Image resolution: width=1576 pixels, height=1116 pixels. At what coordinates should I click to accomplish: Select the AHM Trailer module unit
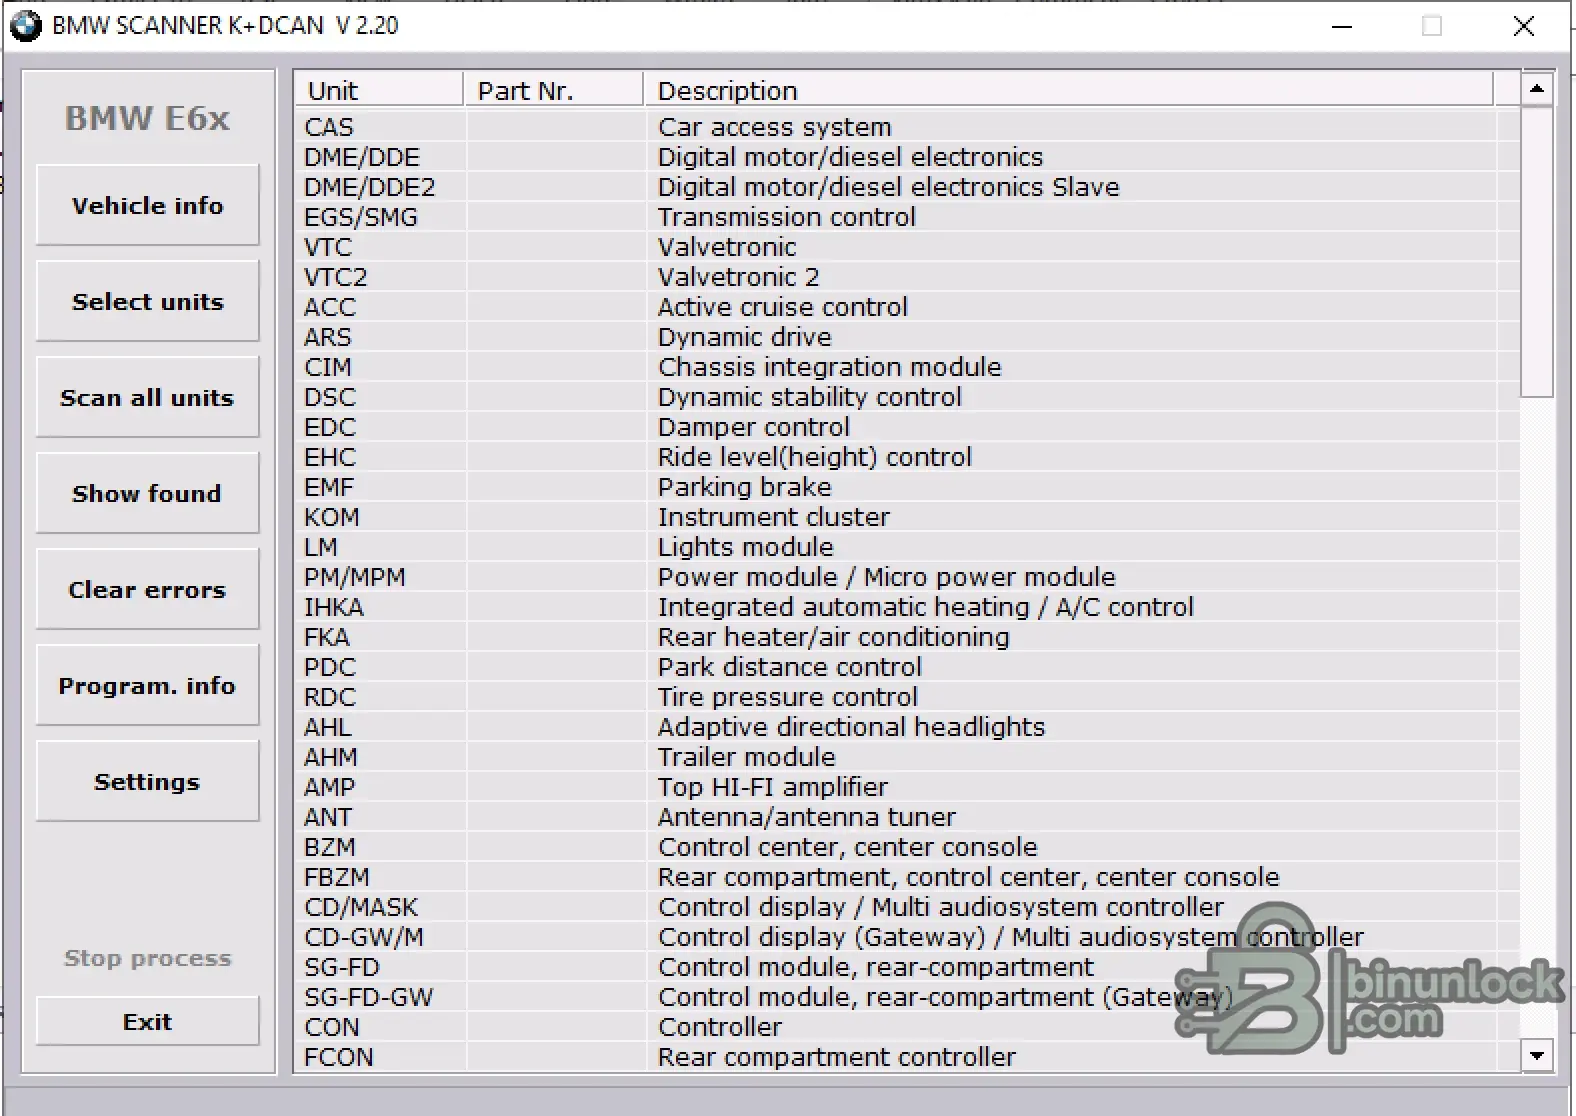(x=907, y=757)
